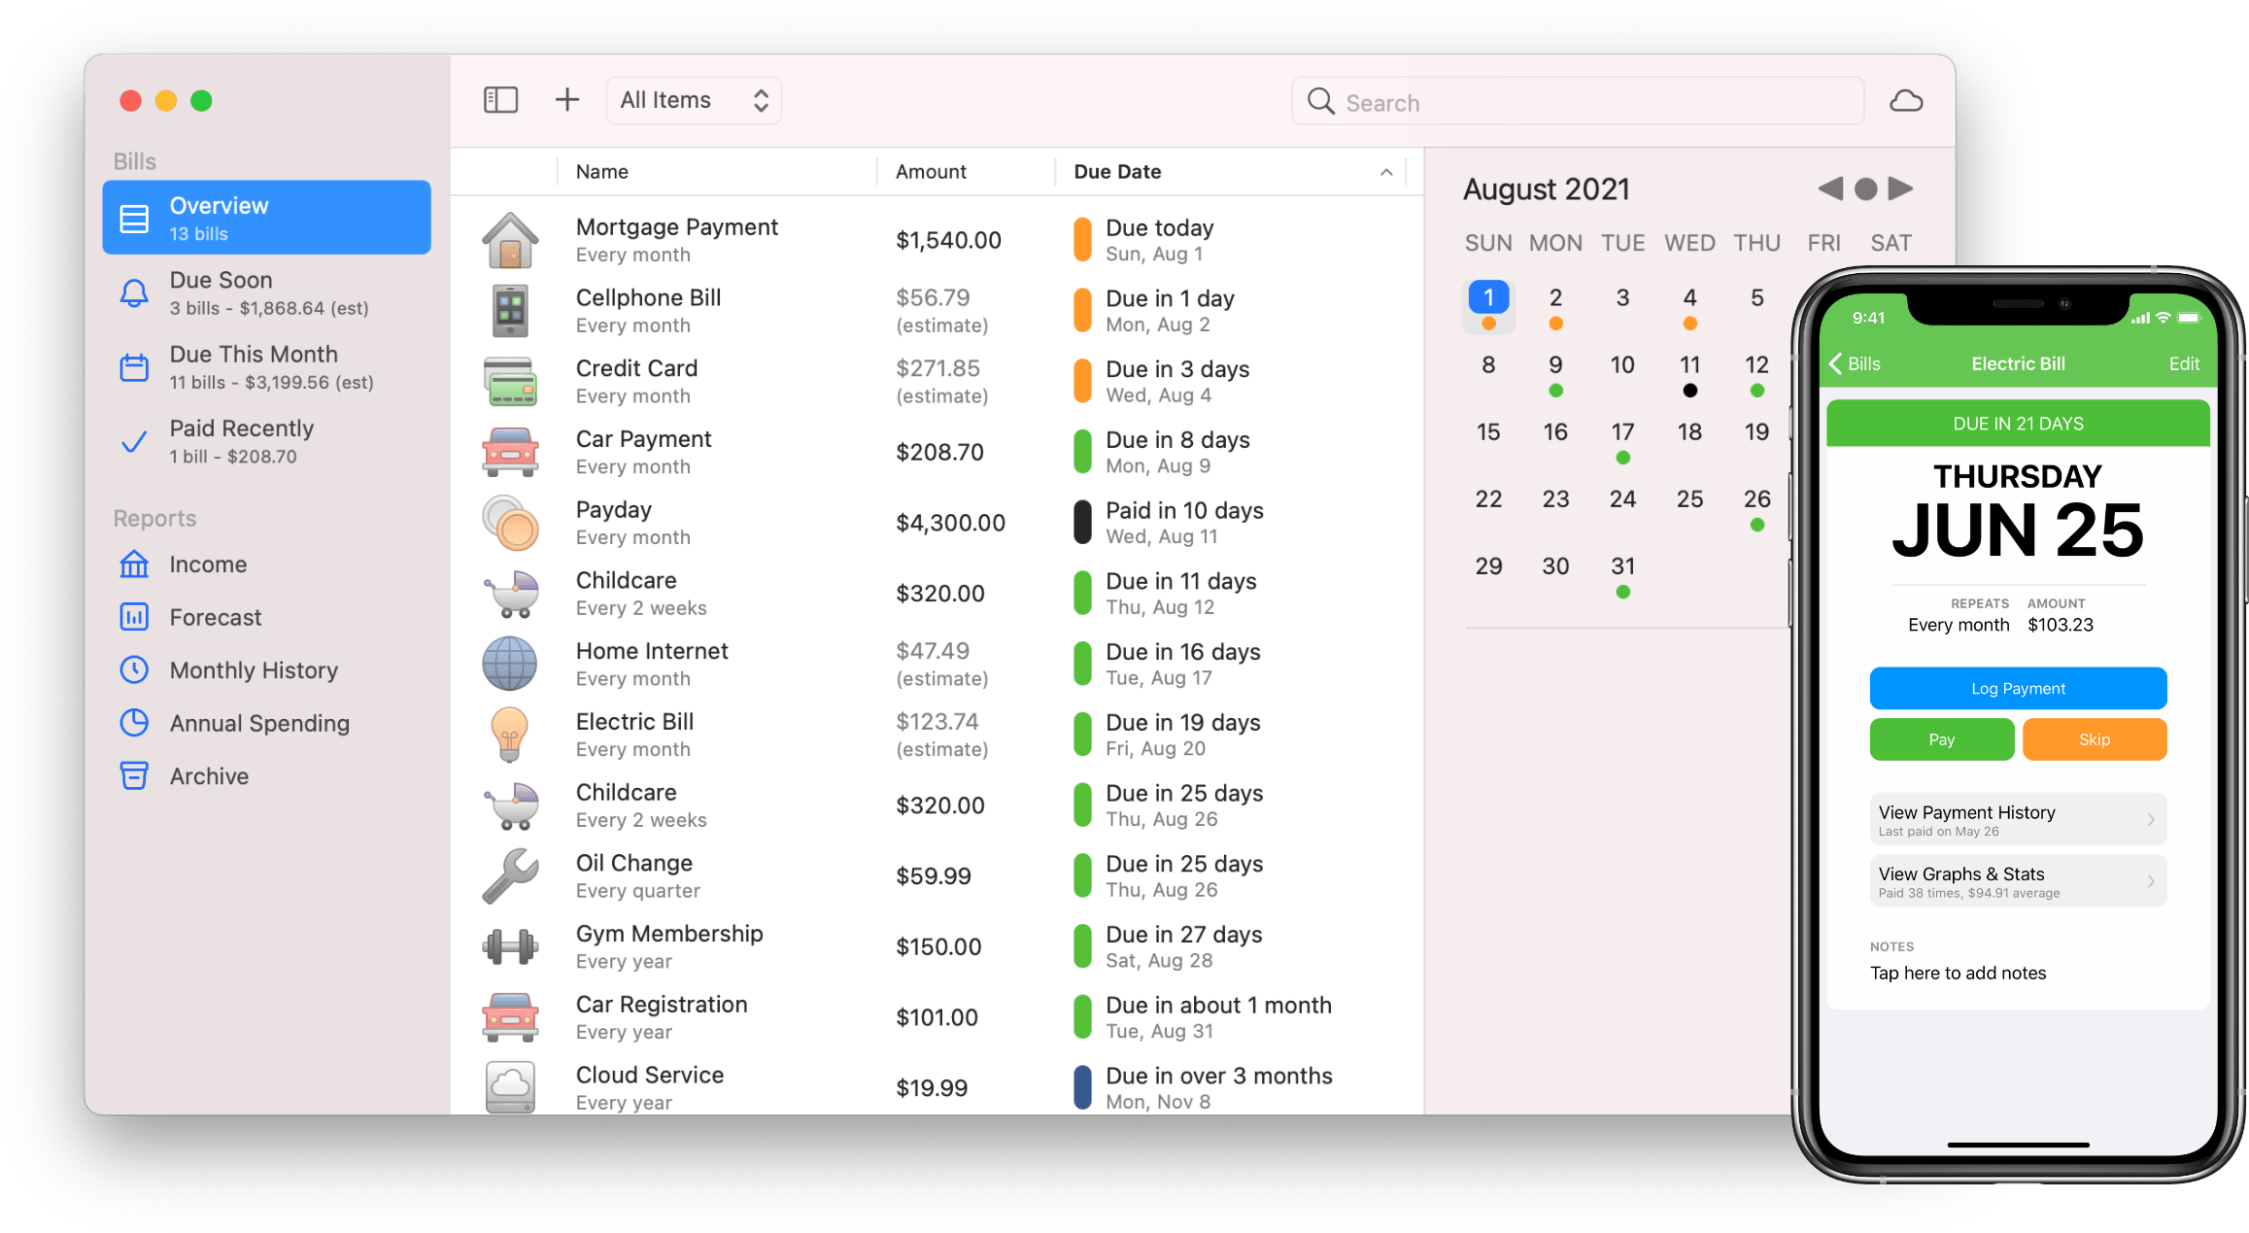Open the Income report bank icon
The height and width of the screenshot is (1233, 2249).
click(134, 564)
